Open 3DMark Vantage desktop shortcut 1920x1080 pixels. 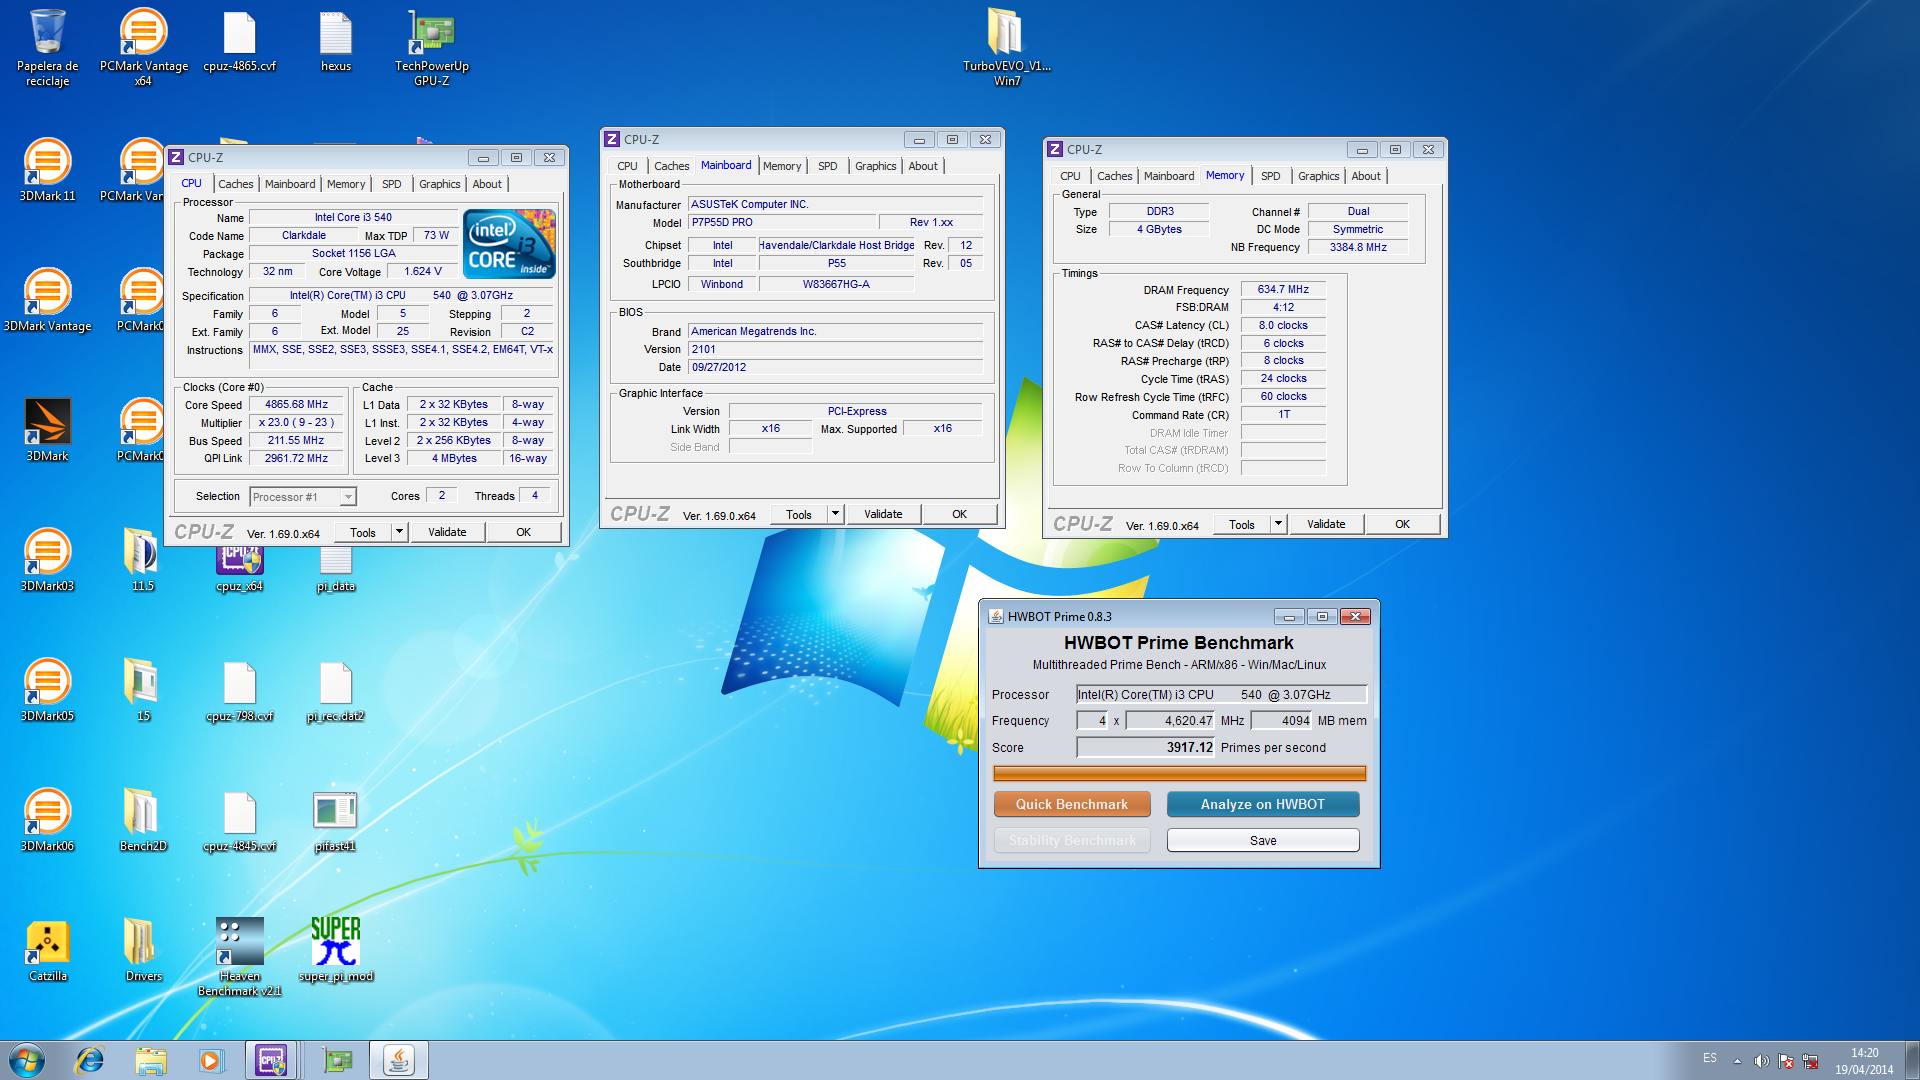[x=47, y=300]
